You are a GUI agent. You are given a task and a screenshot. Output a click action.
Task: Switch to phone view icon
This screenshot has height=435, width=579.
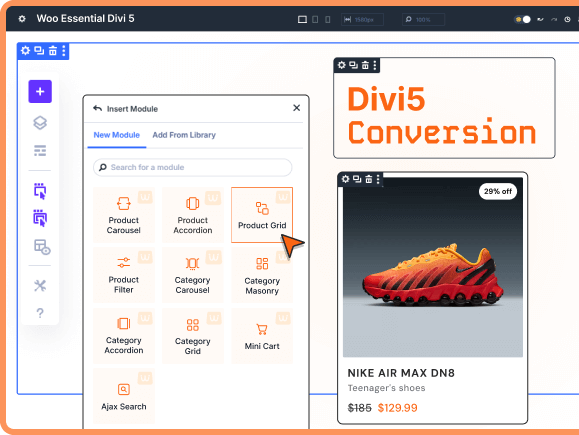click(x=328, y=19)
